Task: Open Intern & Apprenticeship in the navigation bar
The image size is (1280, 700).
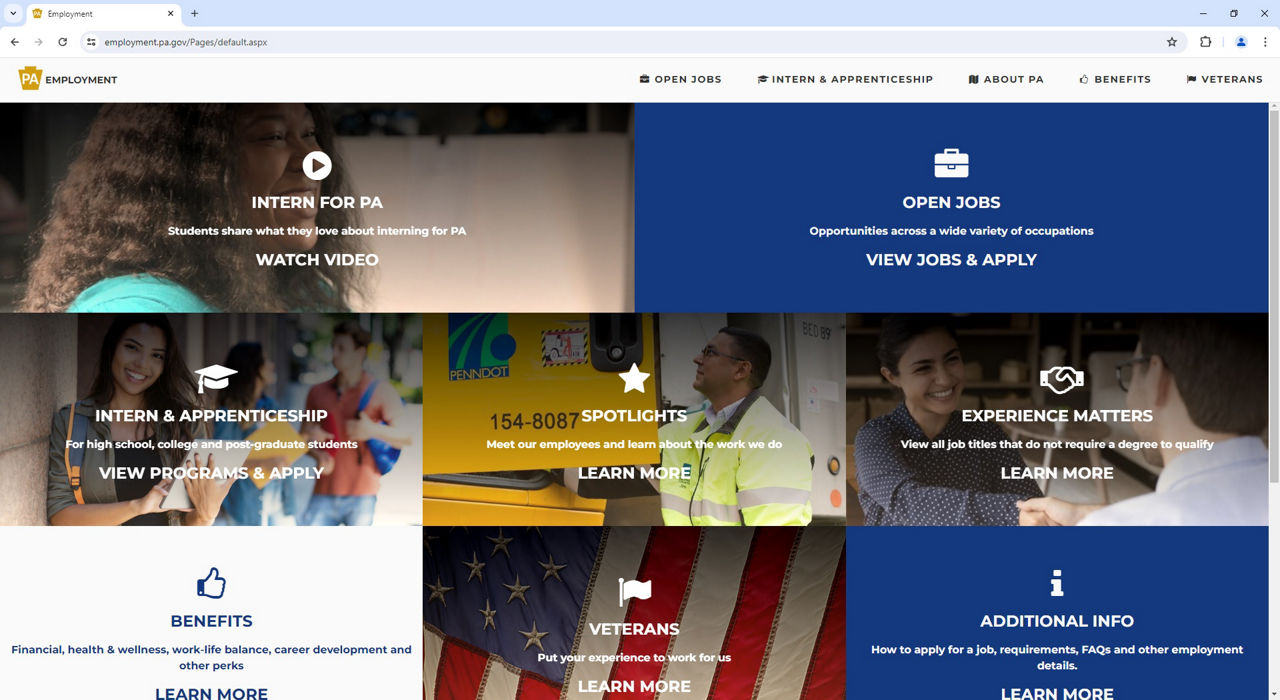Action: click(x=845, y=79)
